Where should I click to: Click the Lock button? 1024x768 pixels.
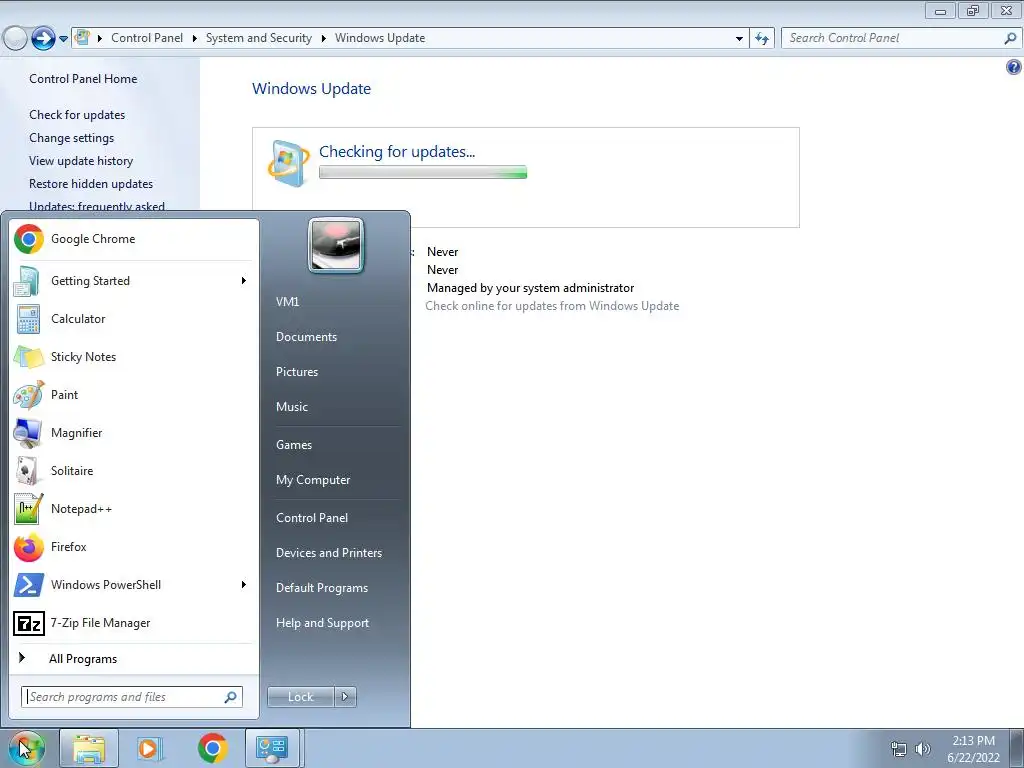300,697
